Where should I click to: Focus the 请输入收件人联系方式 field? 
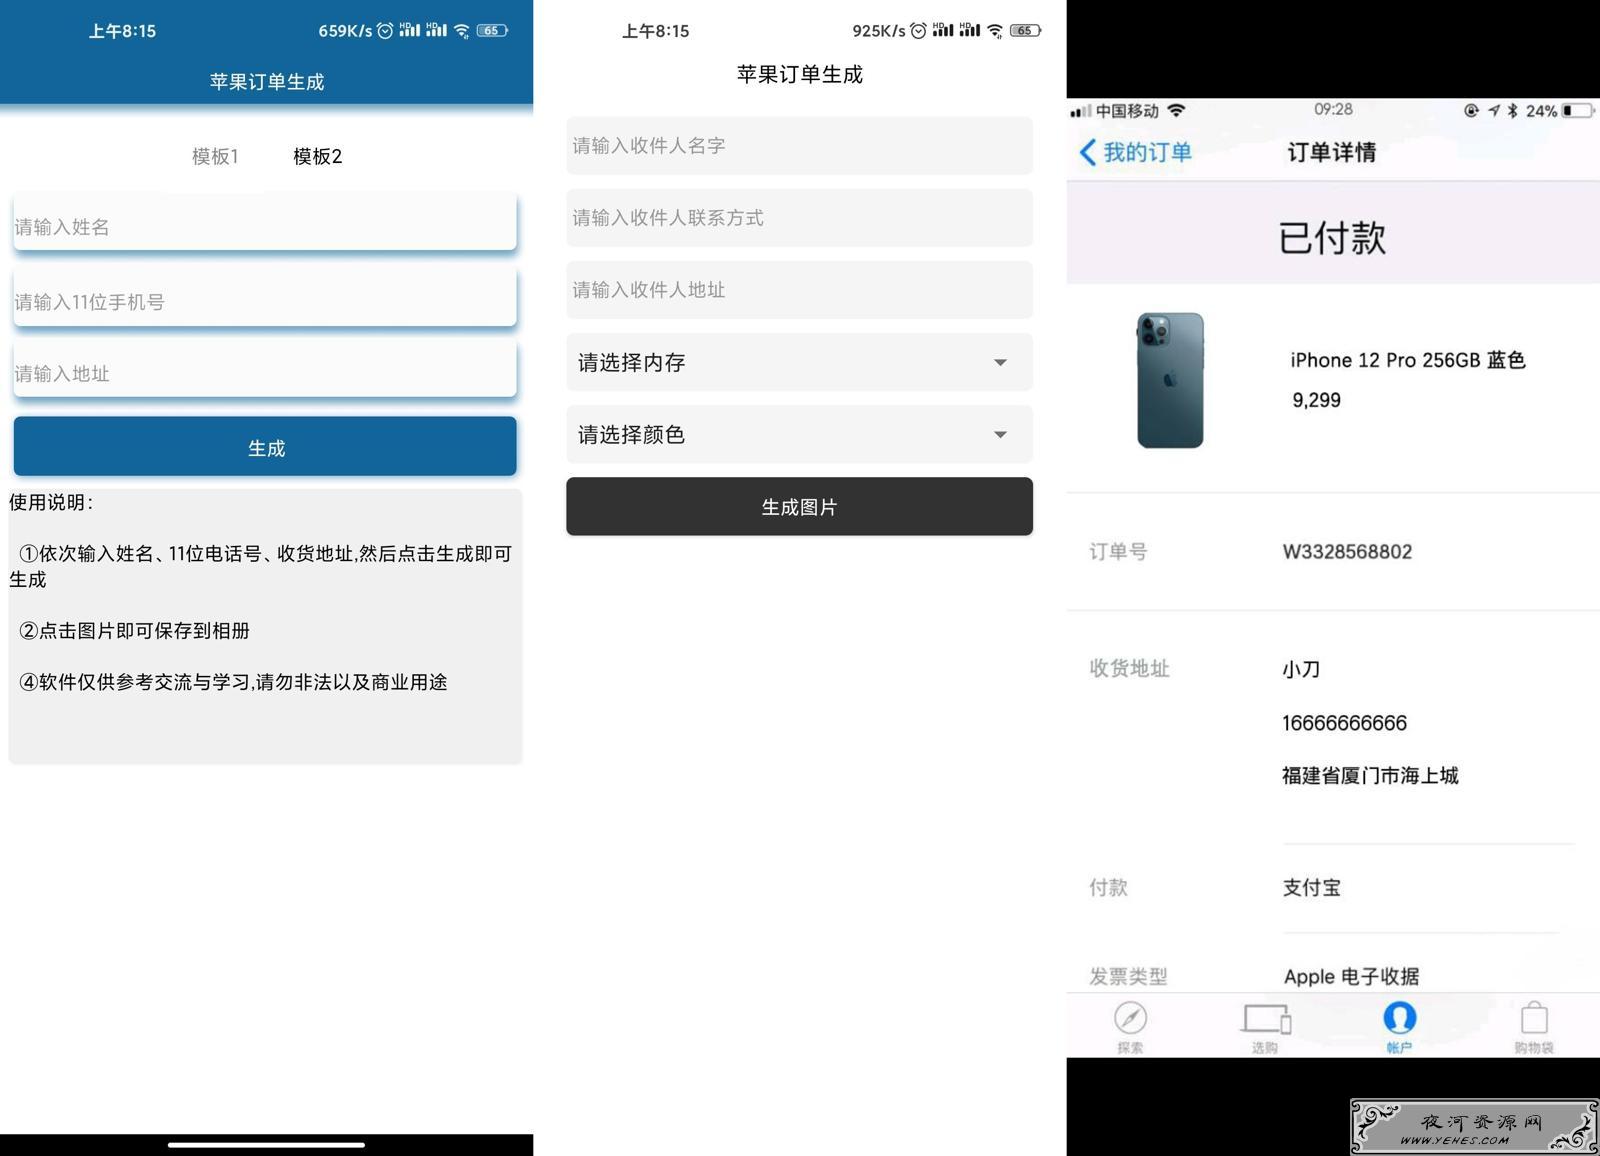point(799,218)
